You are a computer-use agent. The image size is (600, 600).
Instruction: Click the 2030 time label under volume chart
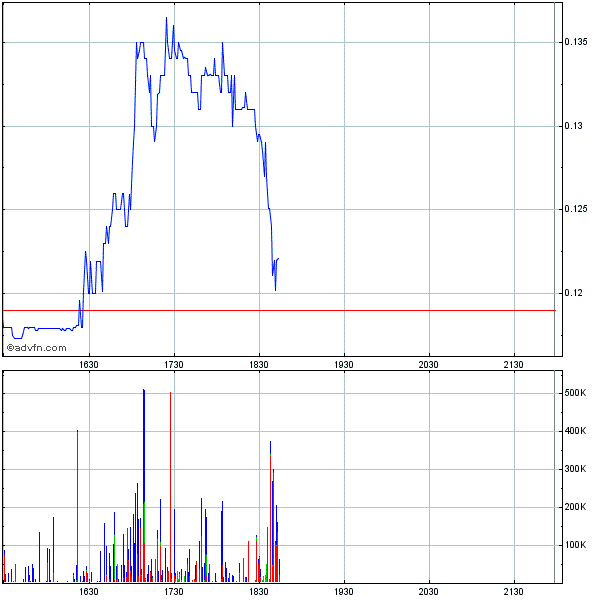pos(429,592)
